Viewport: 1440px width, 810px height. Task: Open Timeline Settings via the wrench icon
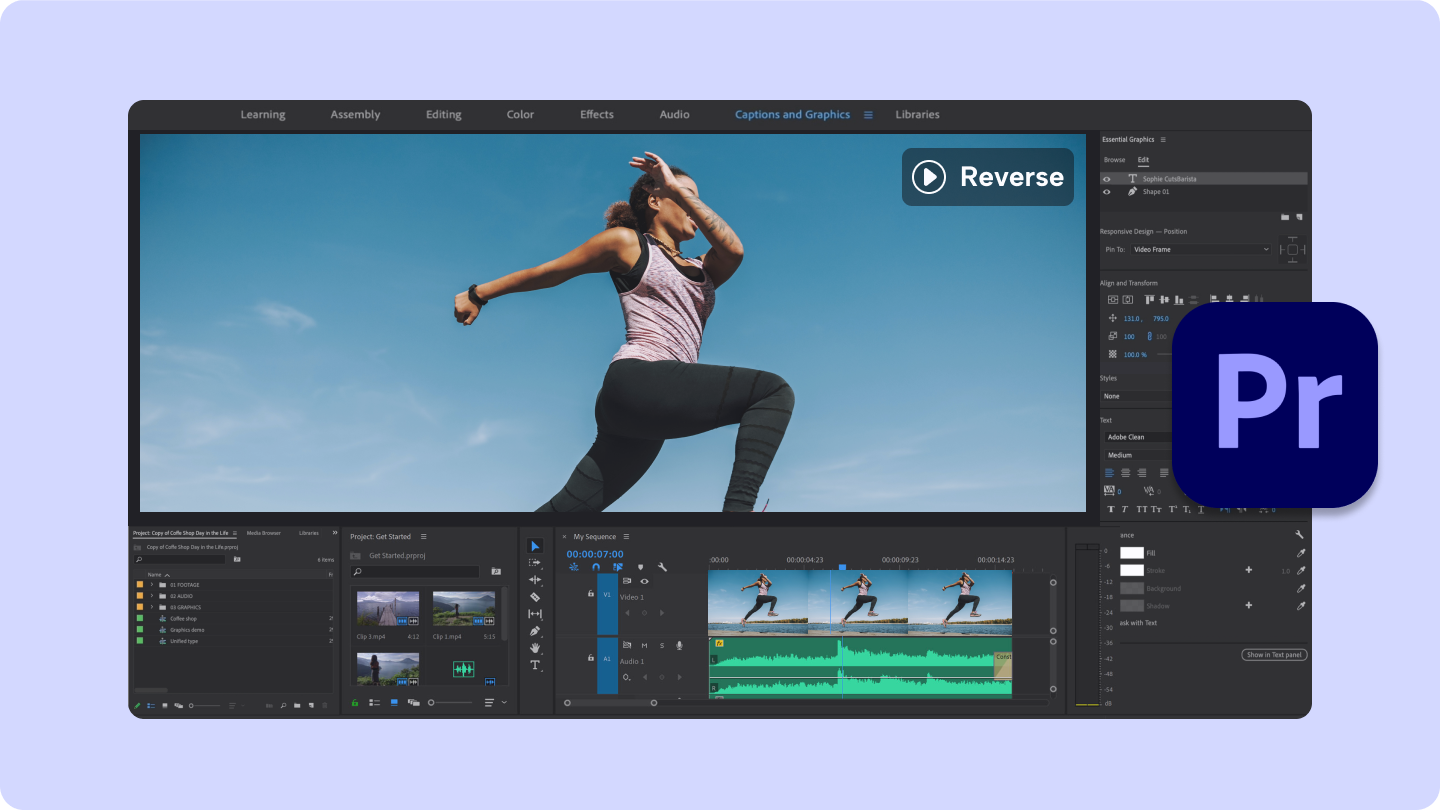coord(662,566)
